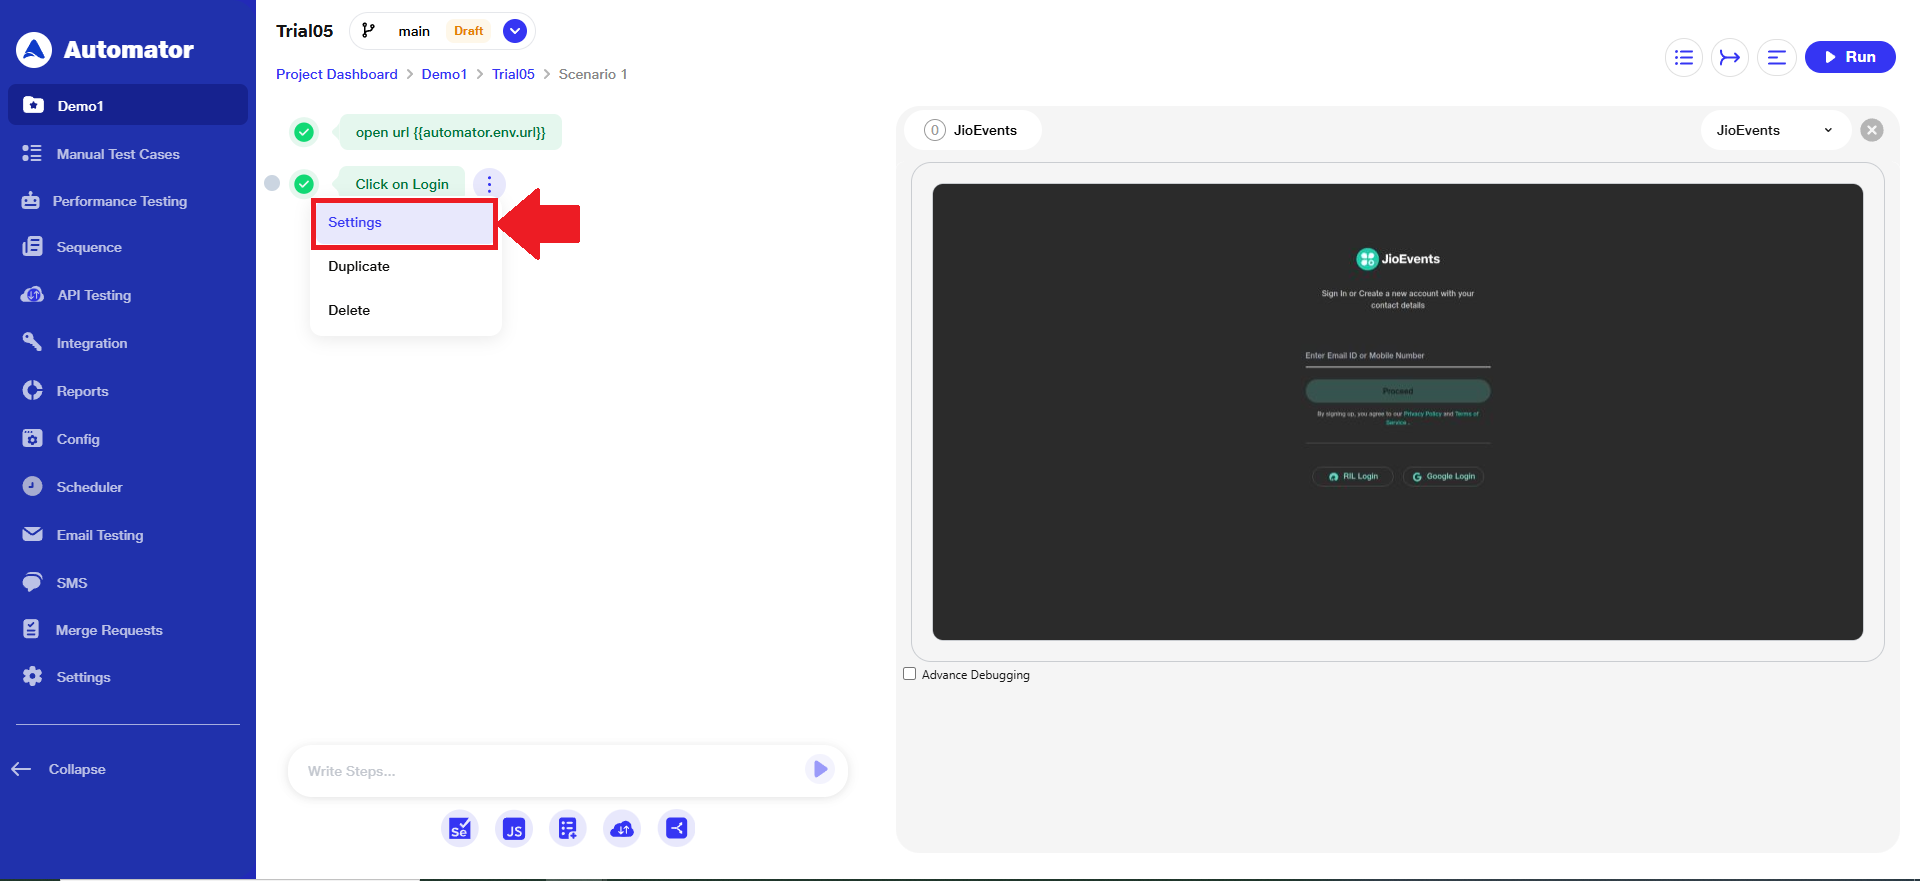This screenshot has width=1920, height=881.
Task: Choose Duplicate in the step menu
Action: tap(359, 266)
